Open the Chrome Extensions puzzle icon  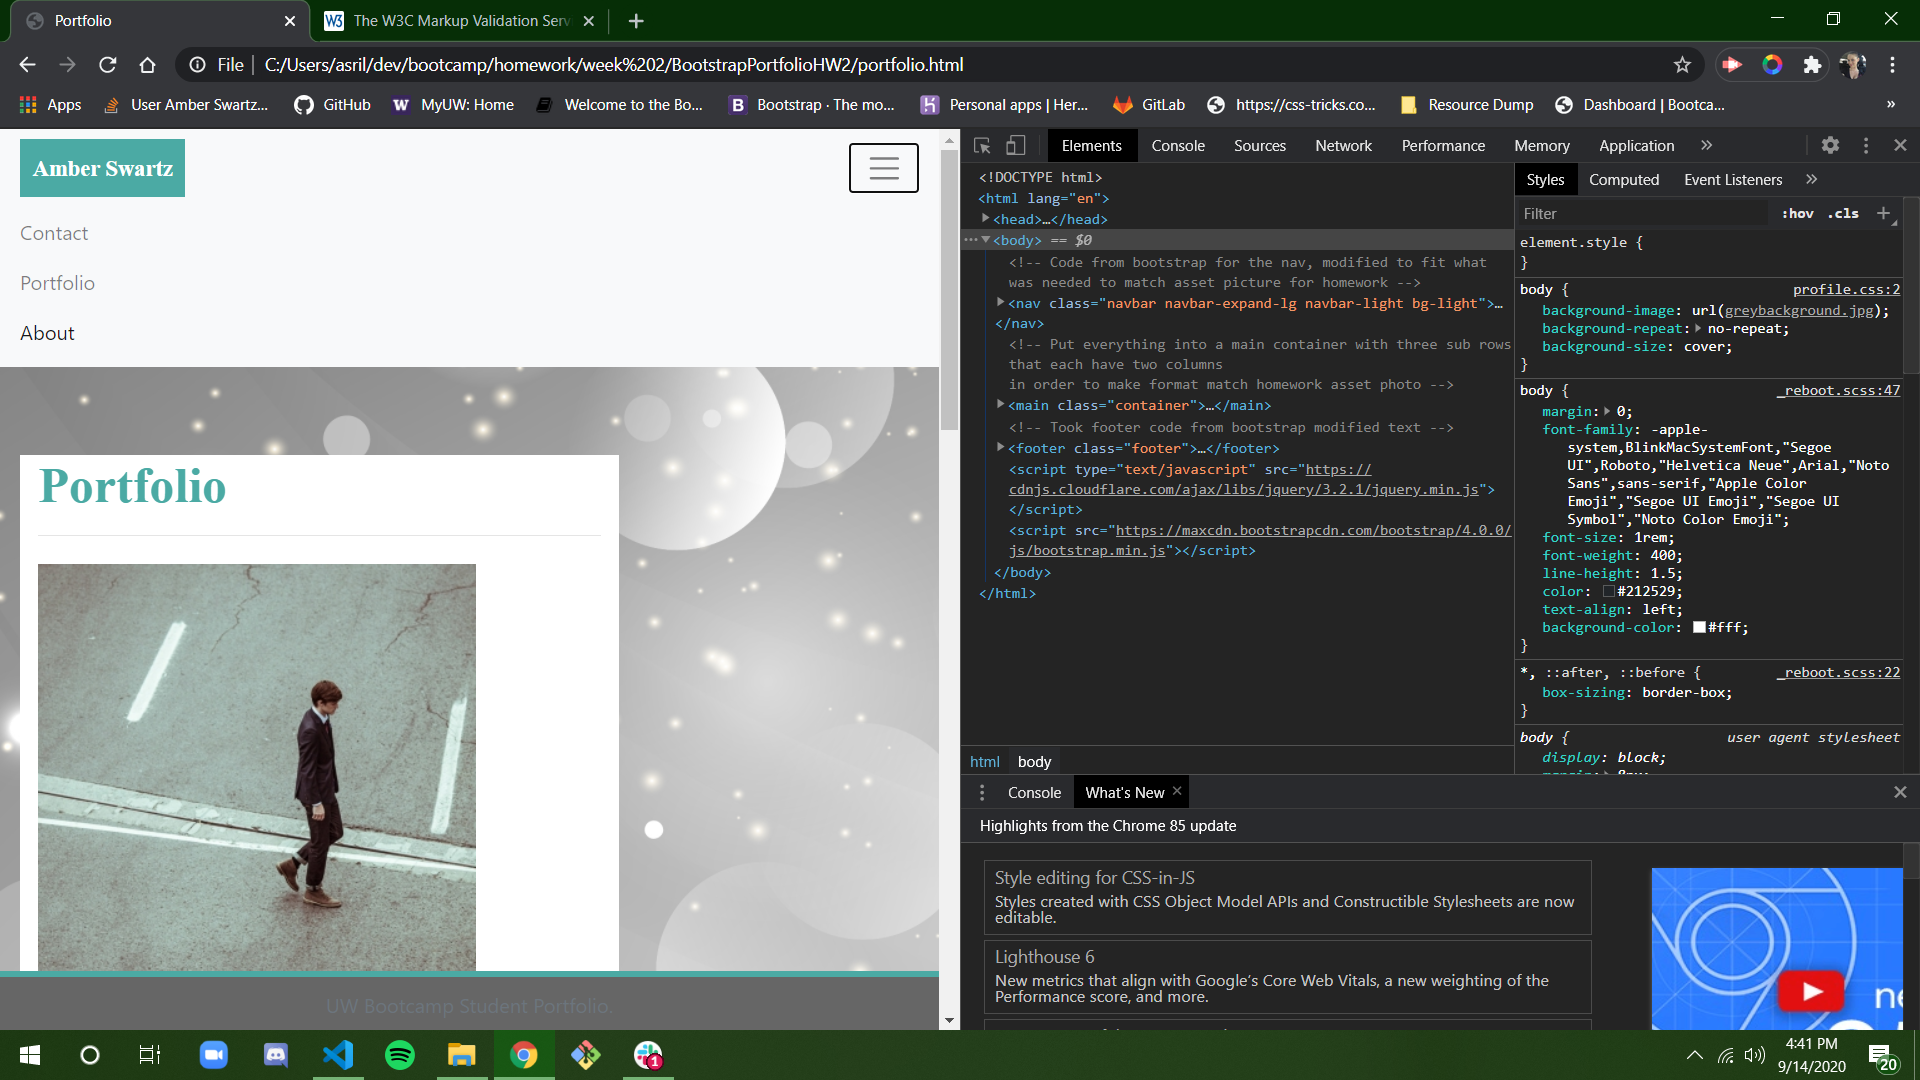[x=1812, y=65]
